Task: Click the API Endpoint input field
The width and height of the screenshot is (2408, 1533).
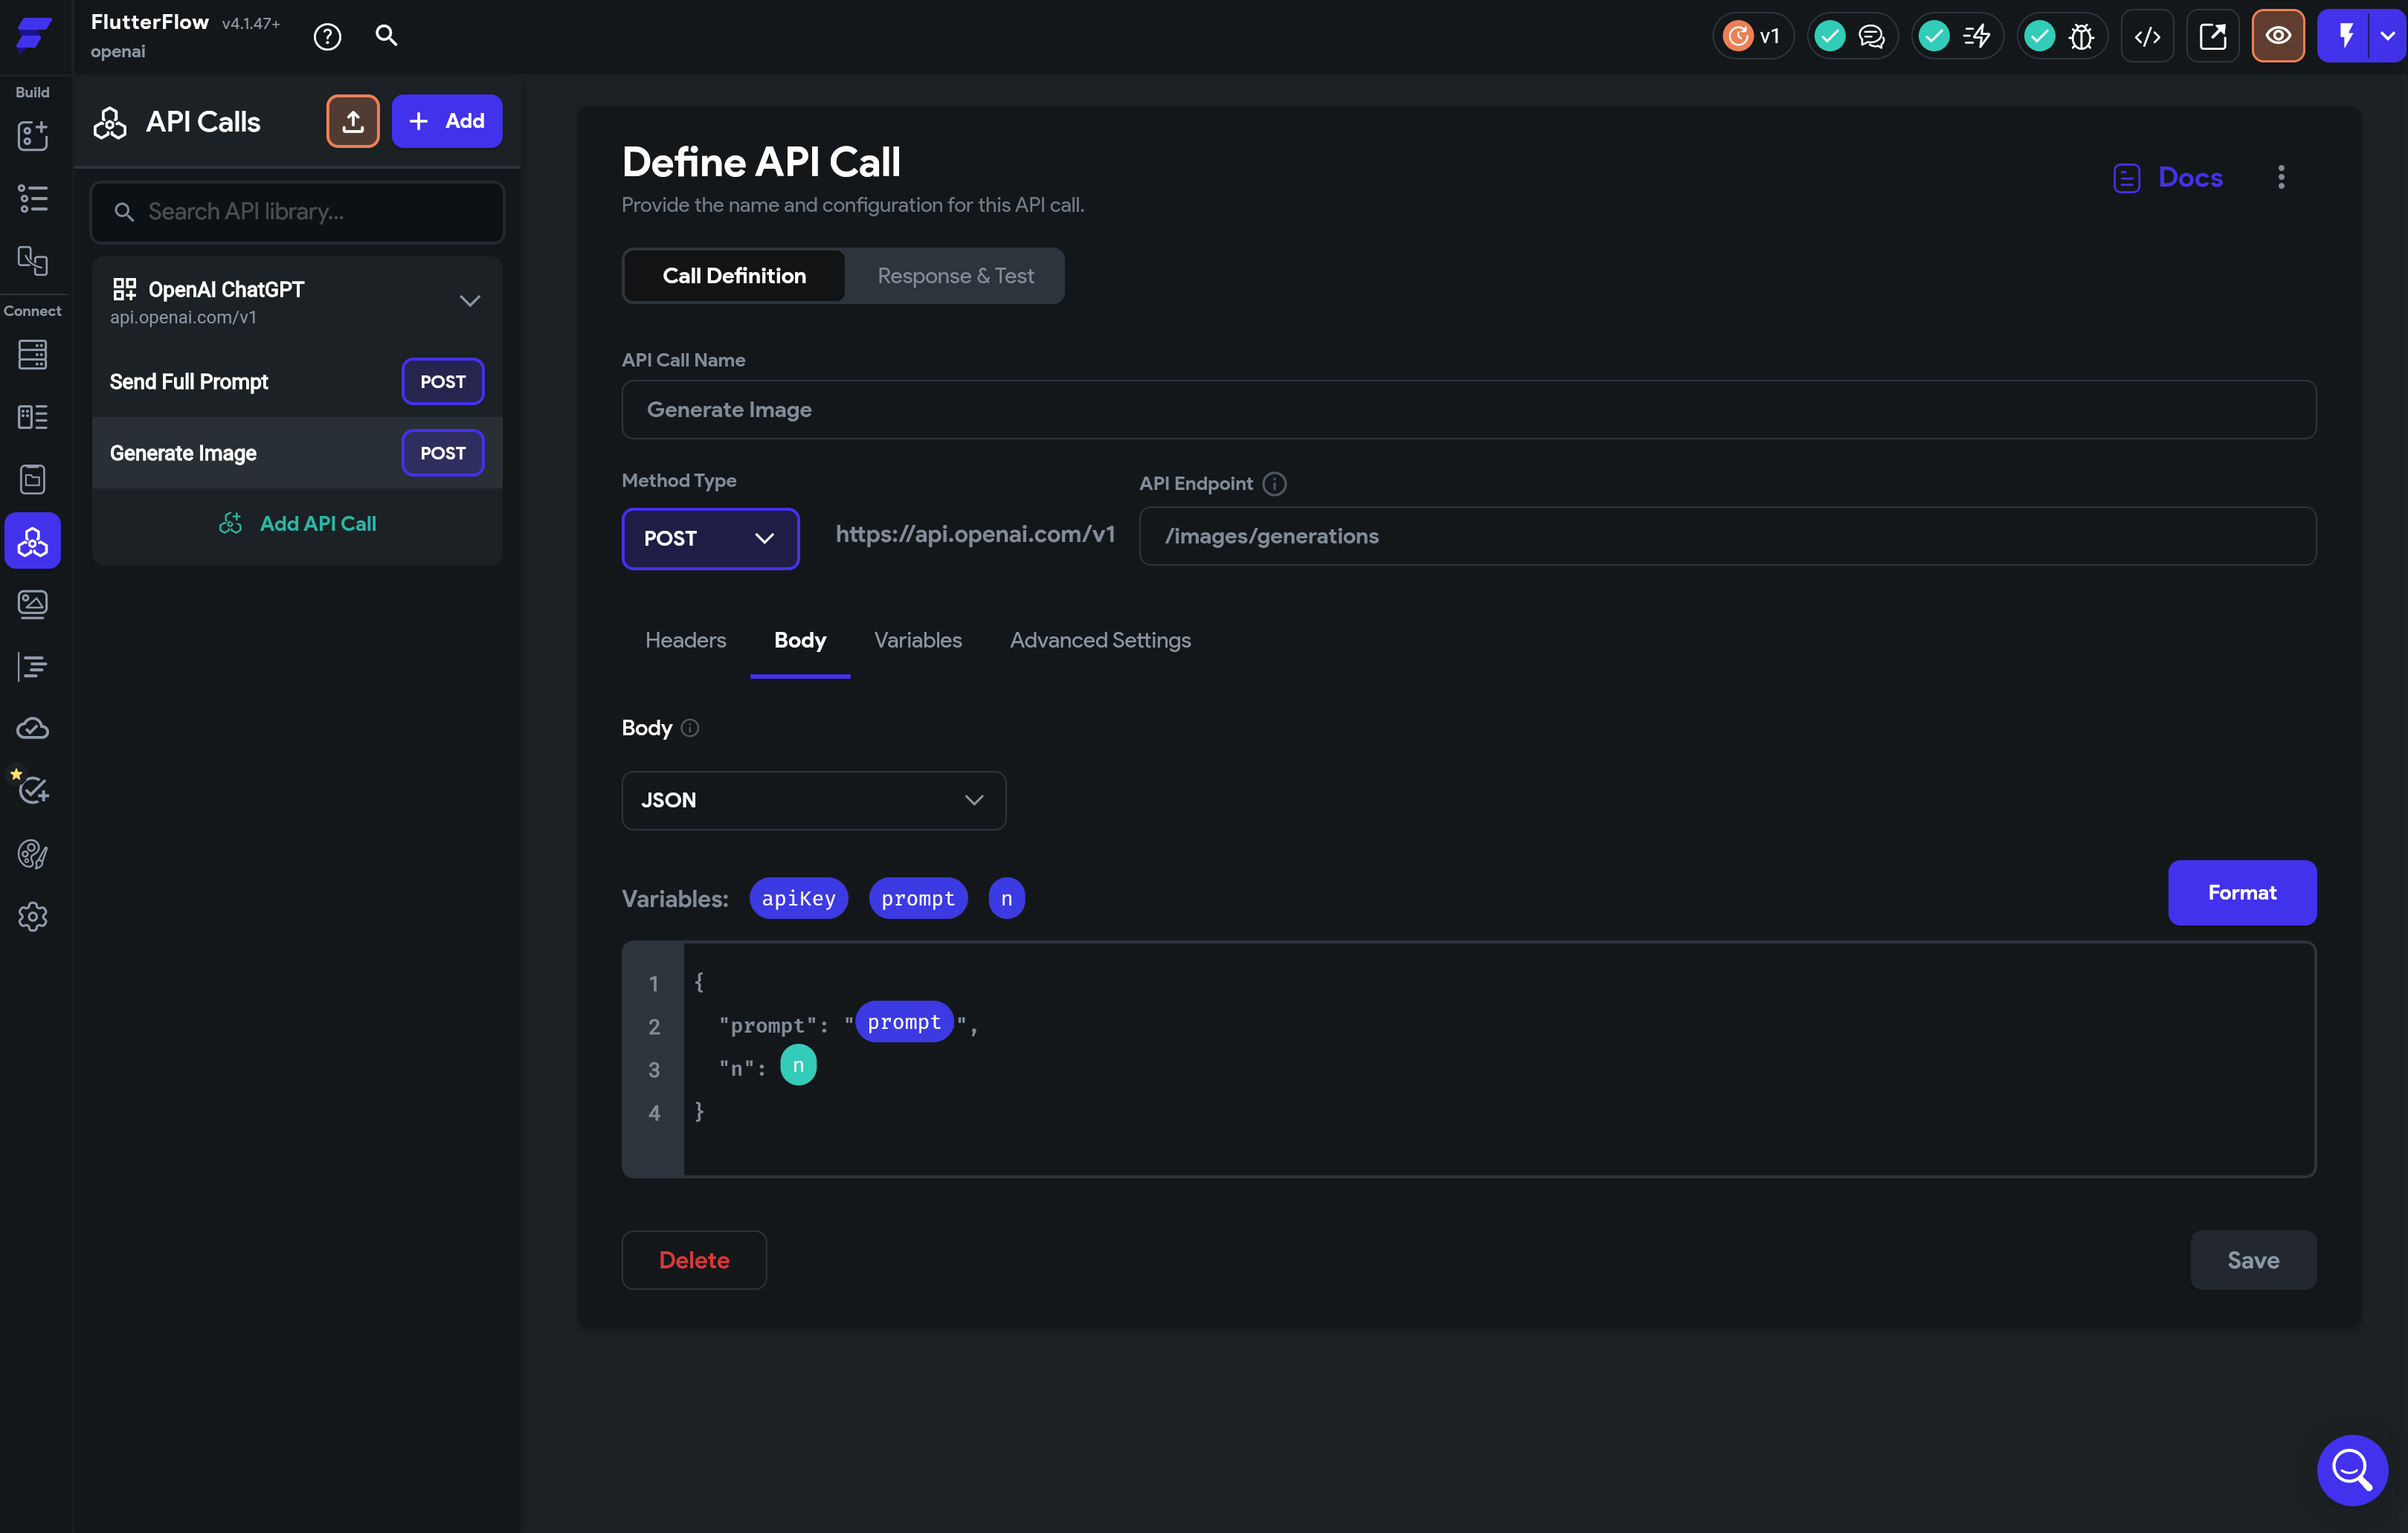Action: coord(1727,536)
